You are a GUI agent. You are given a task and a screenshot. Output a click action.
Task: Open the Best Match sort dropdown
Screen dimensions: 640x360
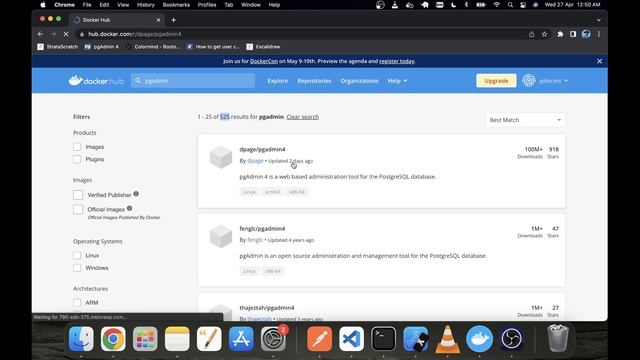click(x=525, y=120)
